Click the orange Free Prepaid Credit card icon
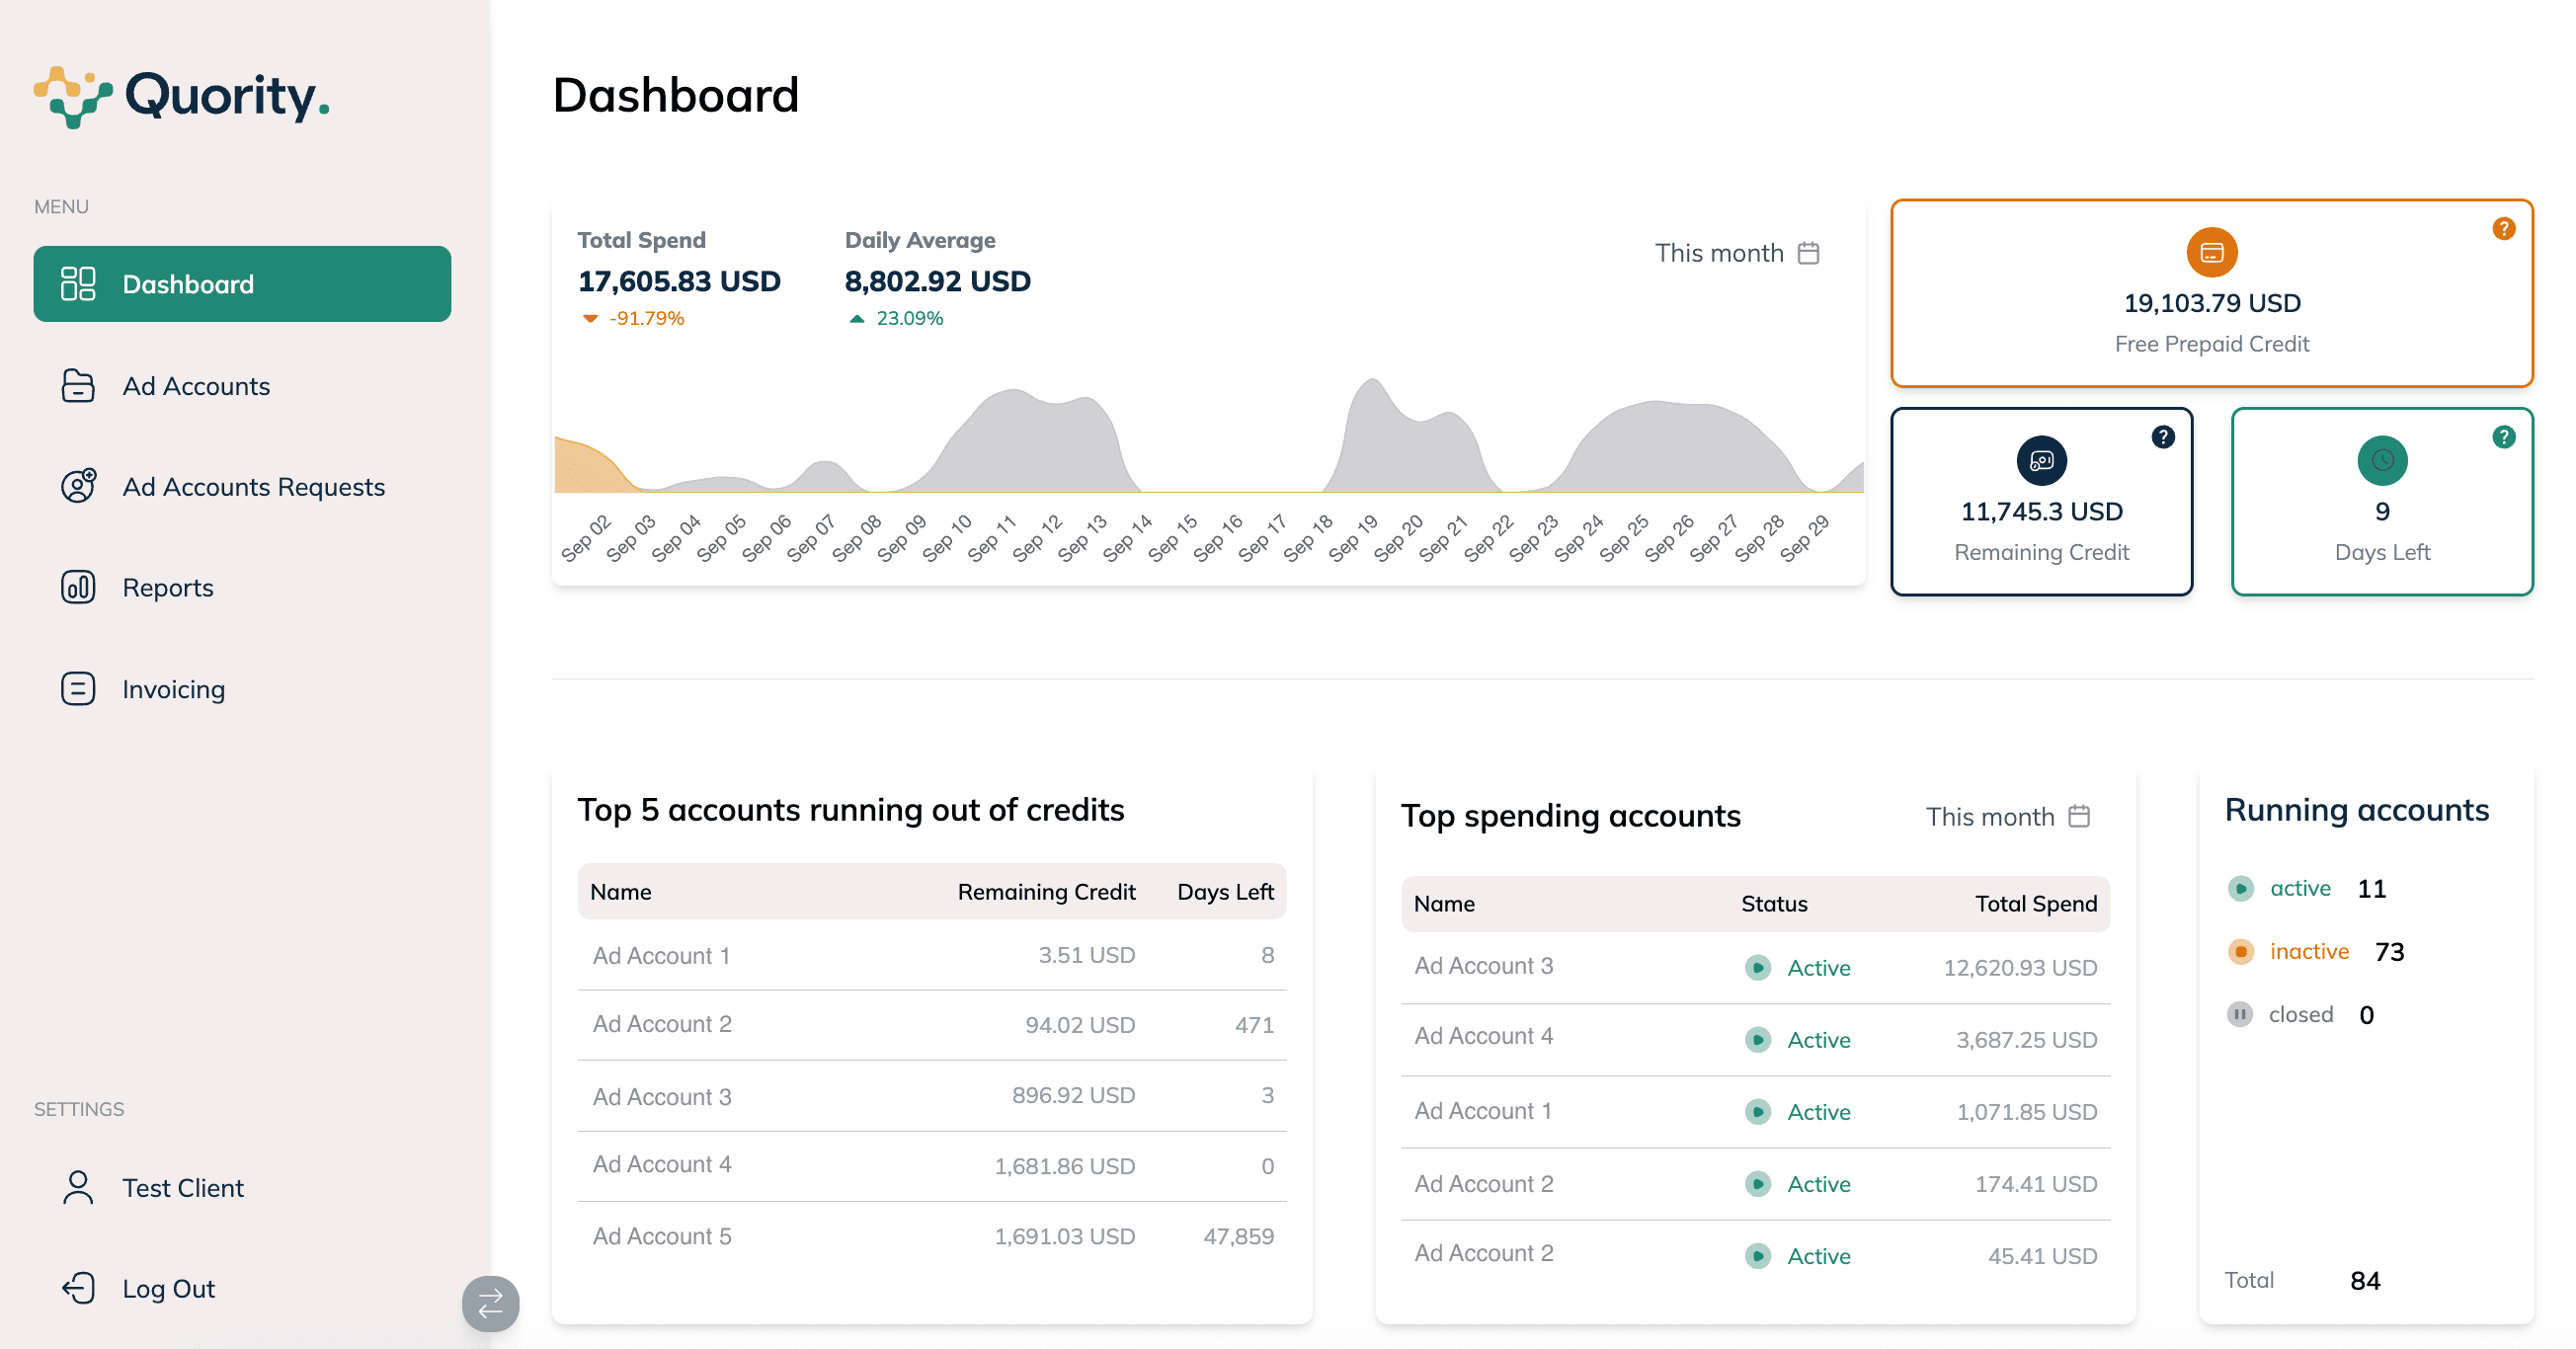Screen dimensions: 2576x1349 tap(2211, 253)
